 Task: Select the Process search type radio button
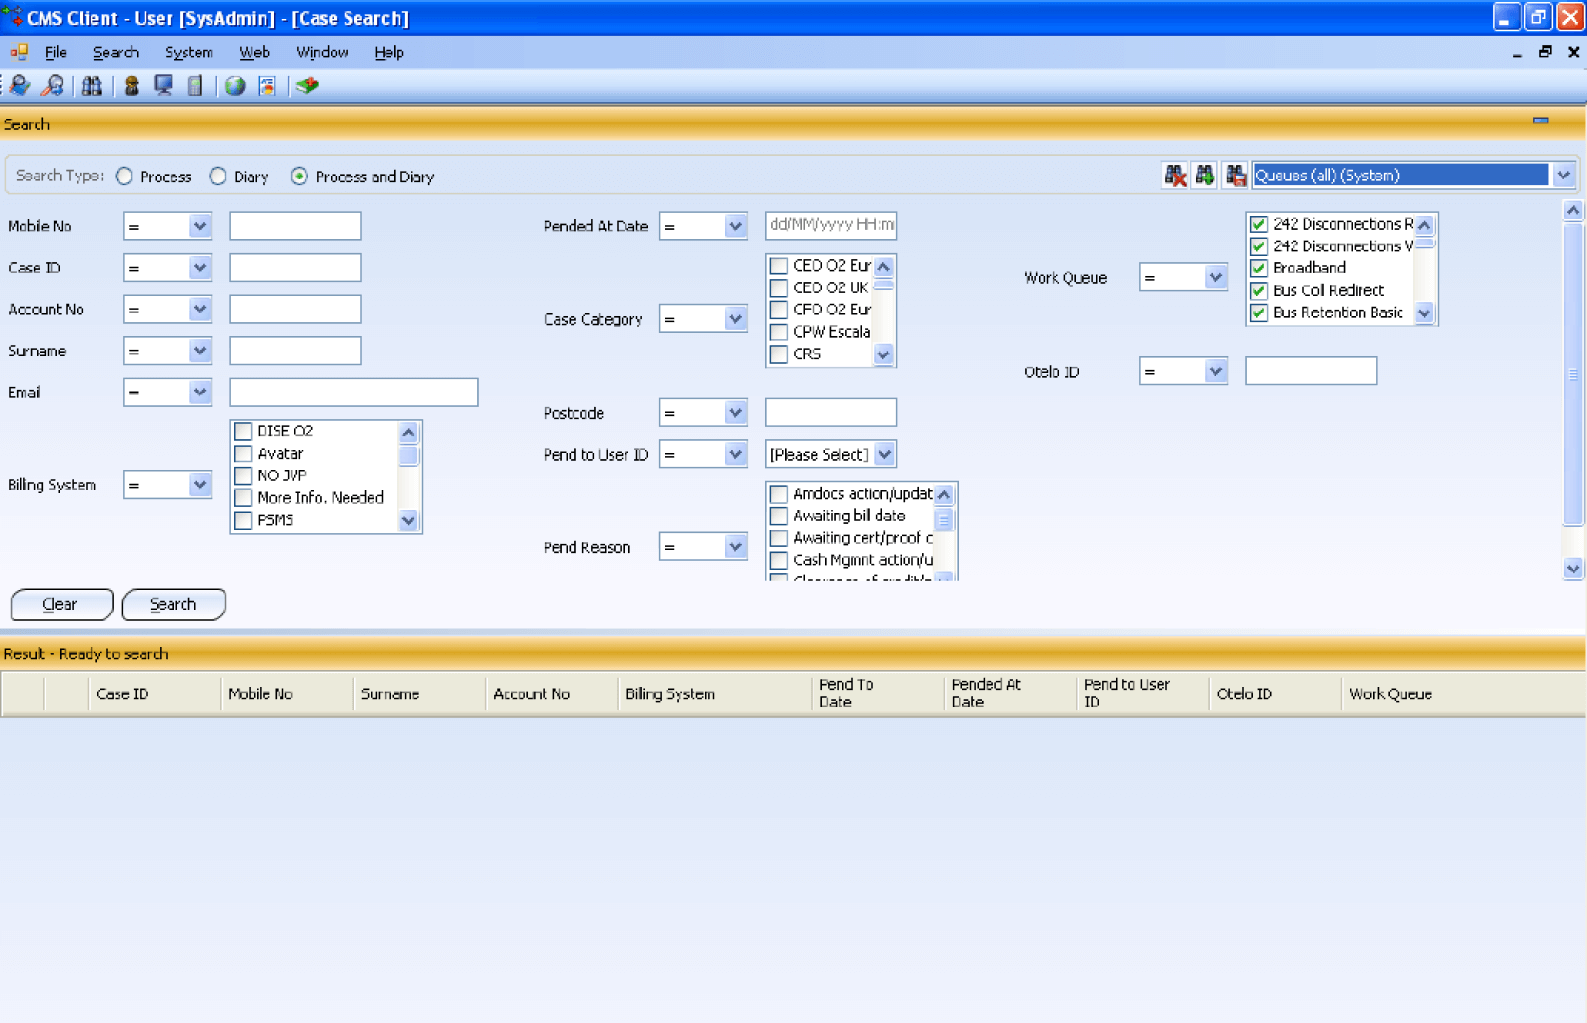pyautogui.click(x=124, y=176)
